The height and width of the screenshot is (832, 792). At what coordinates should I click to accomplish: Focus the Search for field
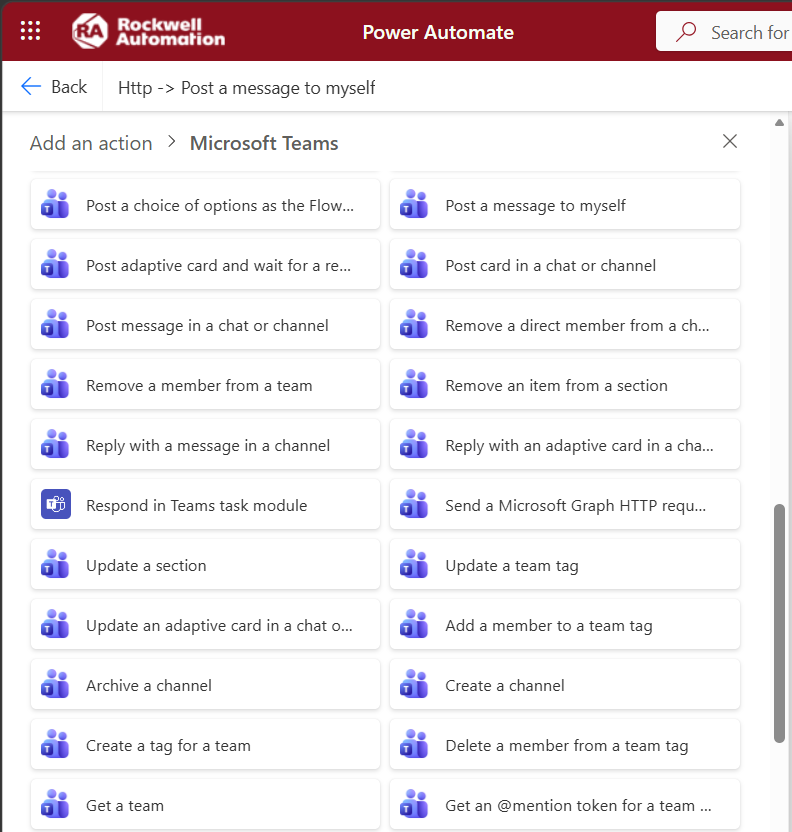coord(724,32)
